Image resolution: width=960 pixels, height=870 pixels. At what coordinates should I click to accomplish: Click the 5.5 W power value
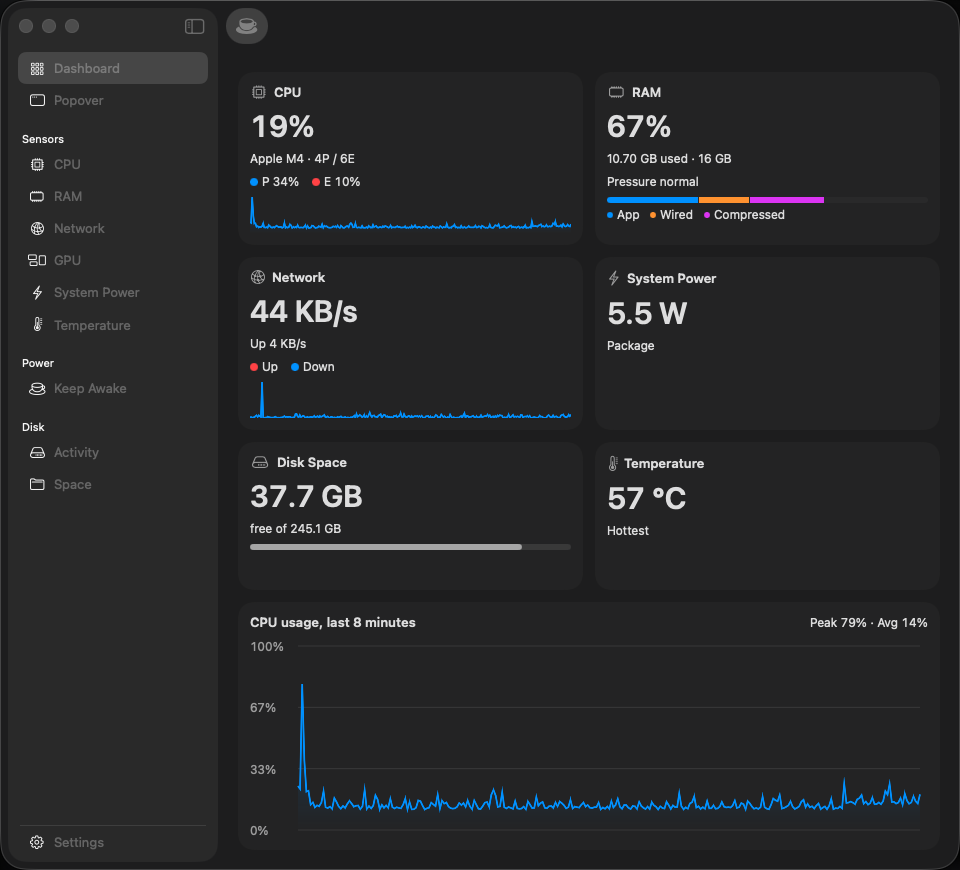pyautogui.click(x=647, y=313)
